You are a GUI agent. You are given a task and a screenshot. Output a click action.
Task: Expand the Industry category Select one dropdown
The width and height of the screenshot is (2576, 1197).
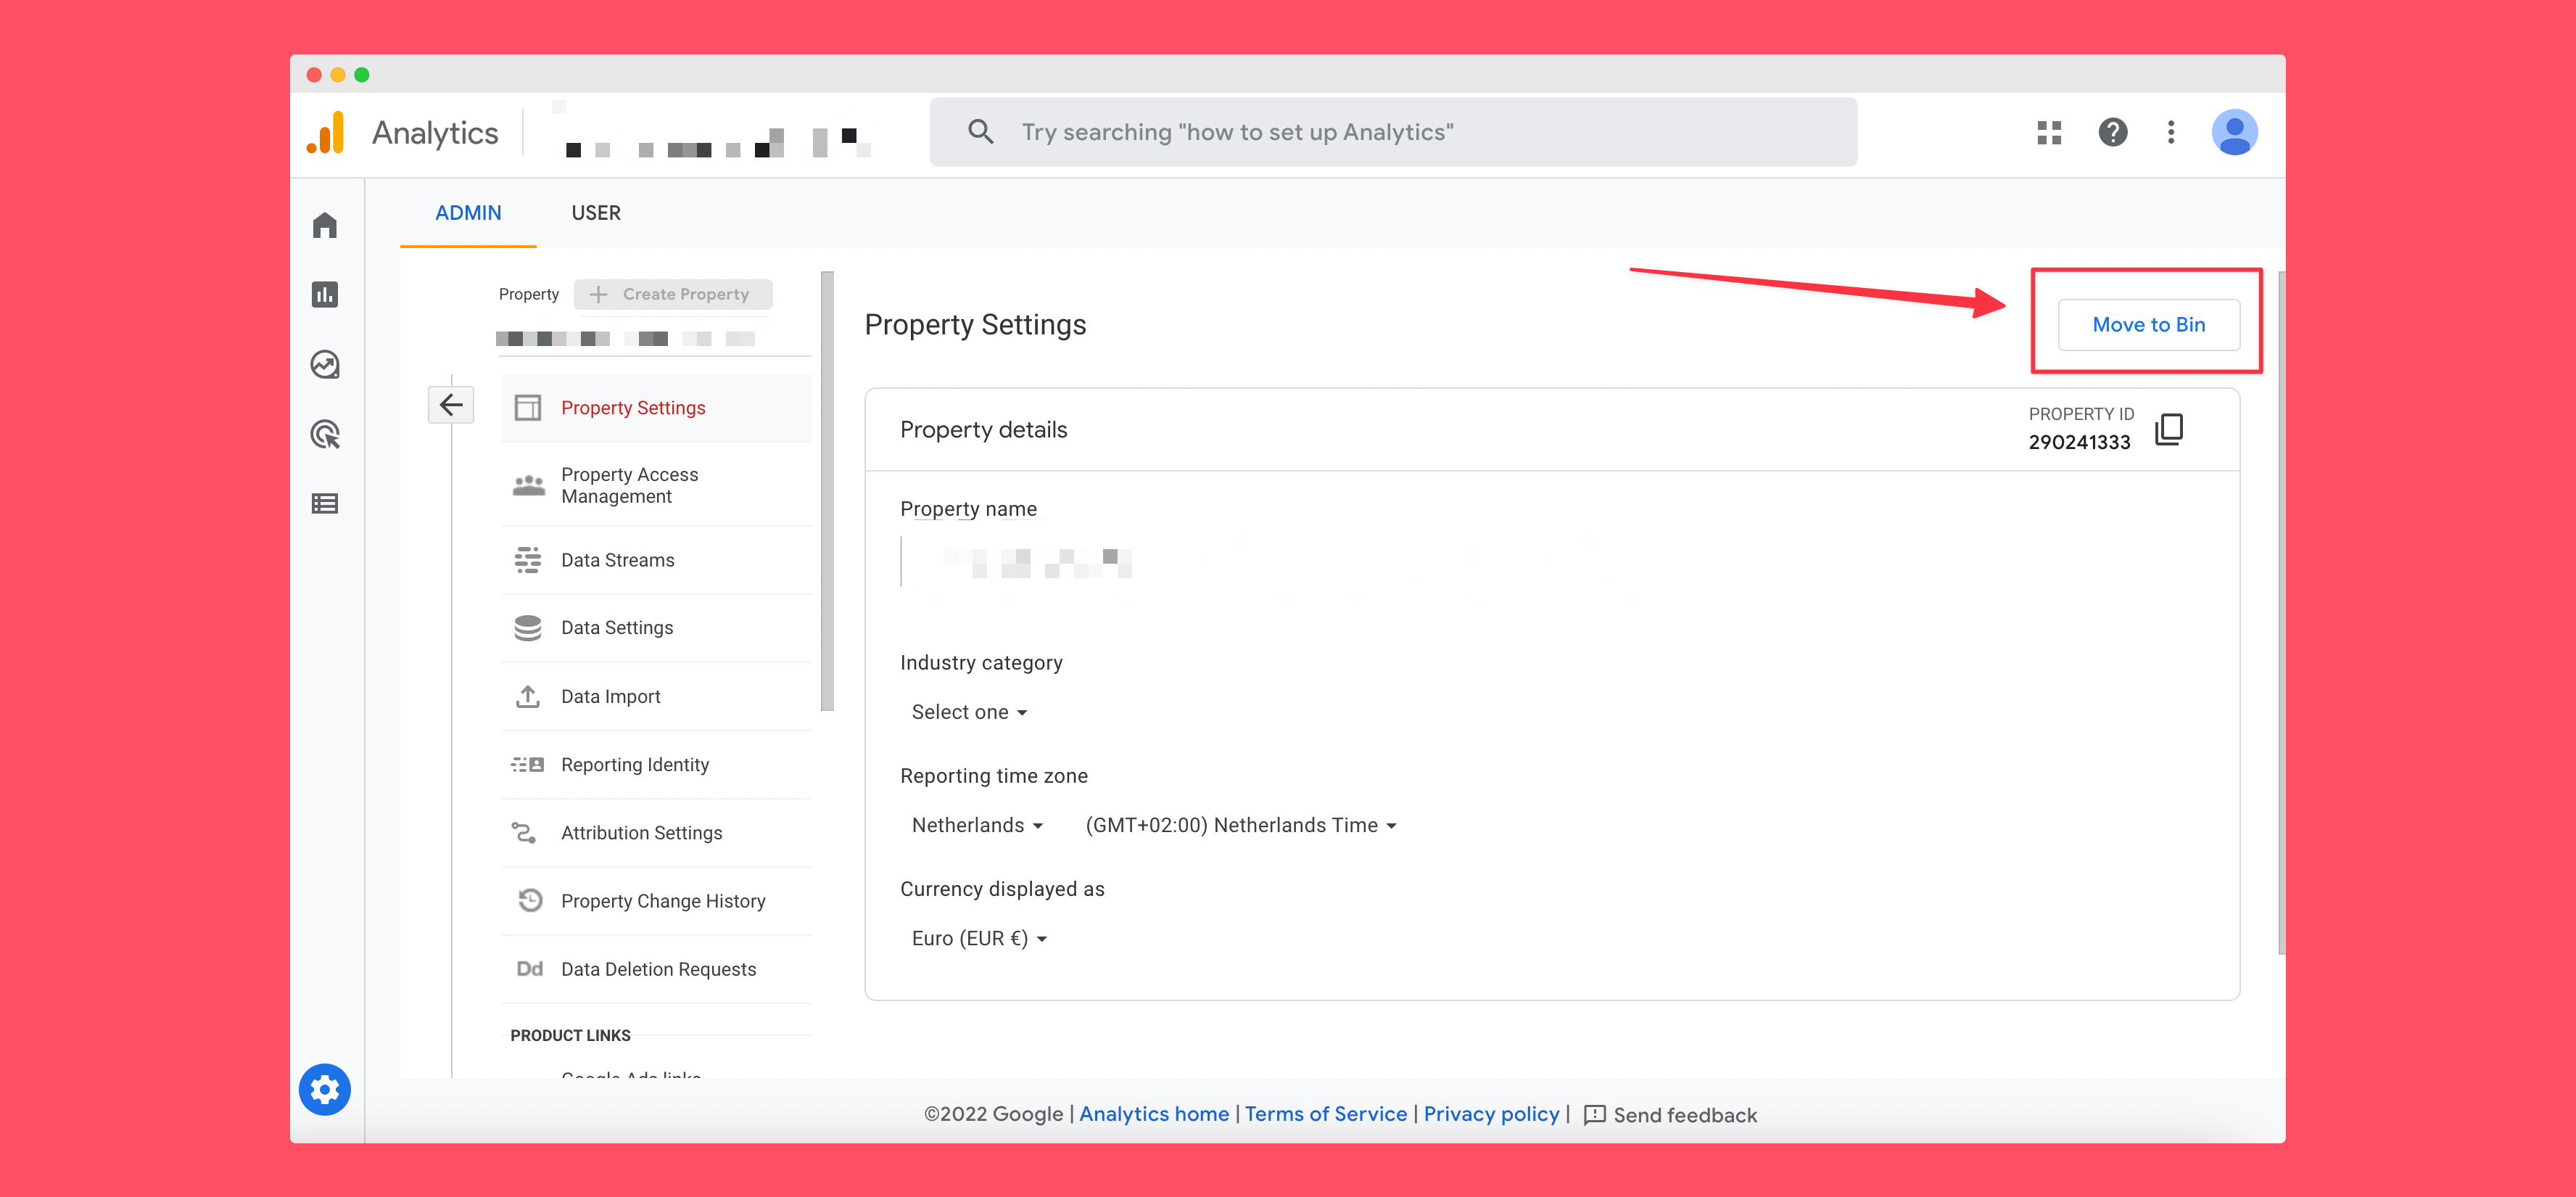click(969, 712)
